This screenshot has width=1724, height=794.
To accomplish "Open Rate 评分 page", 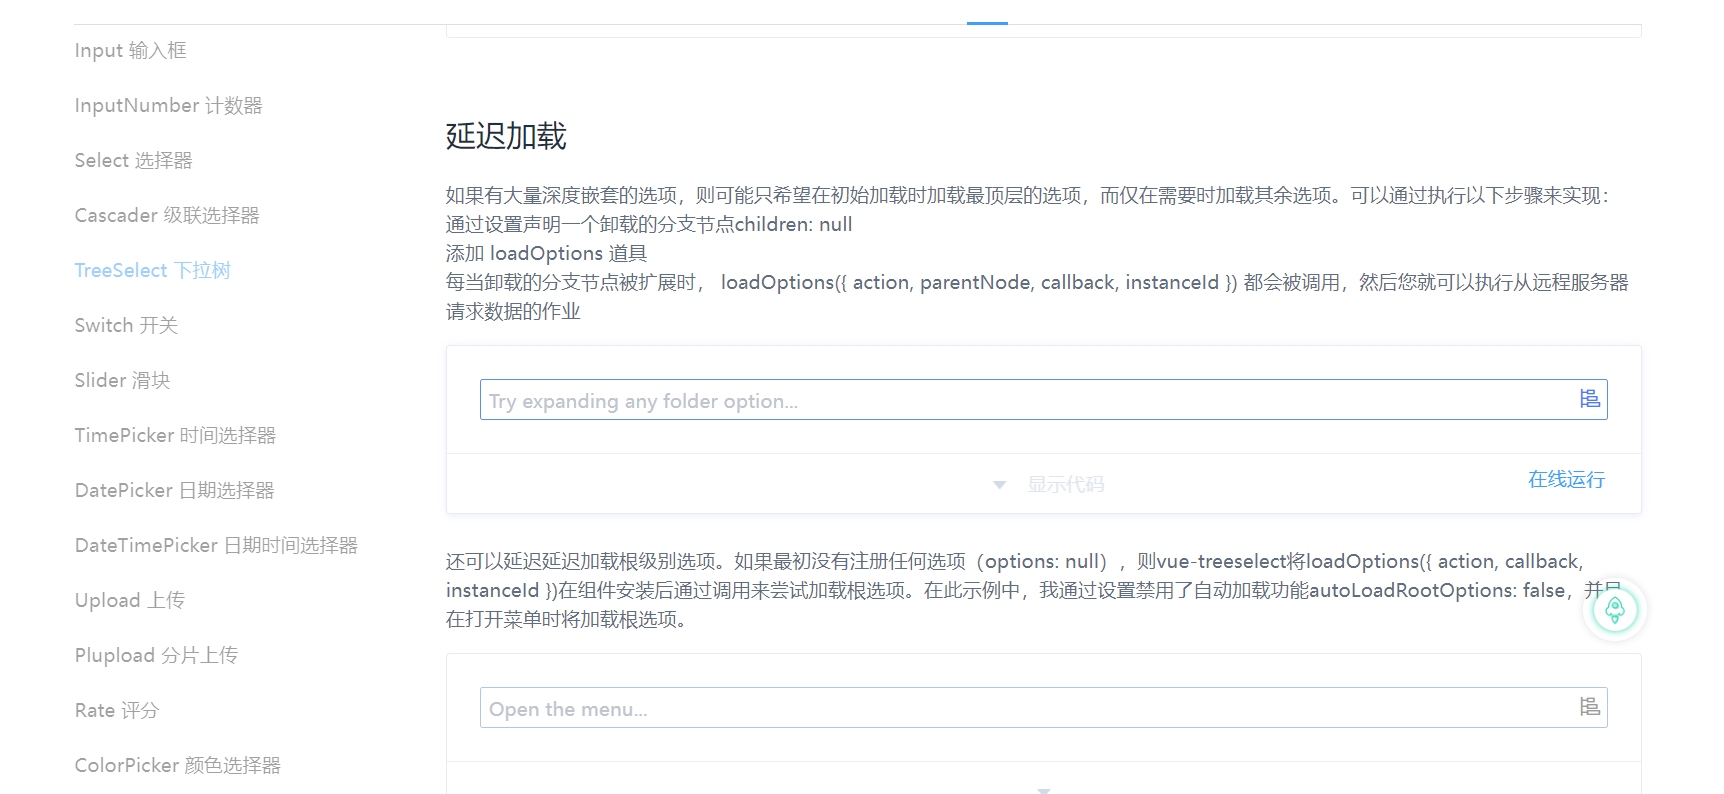I will tap(116, 710).
